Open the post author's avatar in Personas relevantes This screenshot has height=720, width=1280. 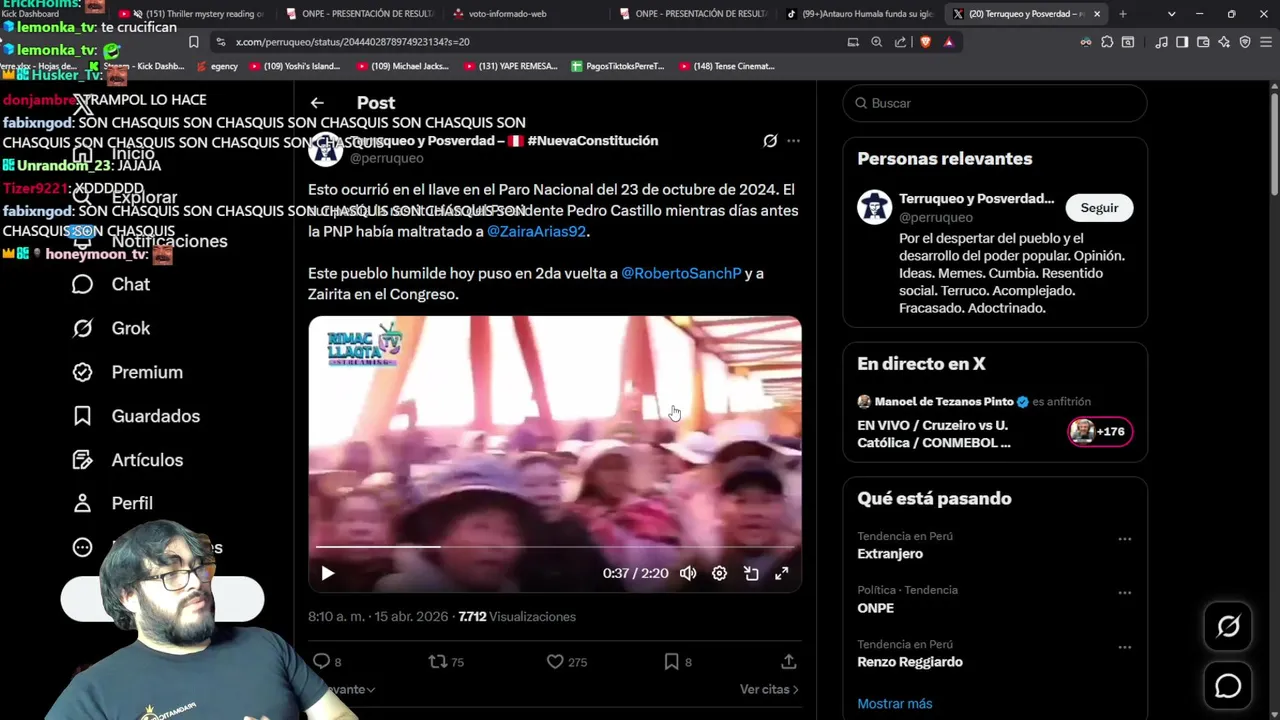(x=874, y=207)
